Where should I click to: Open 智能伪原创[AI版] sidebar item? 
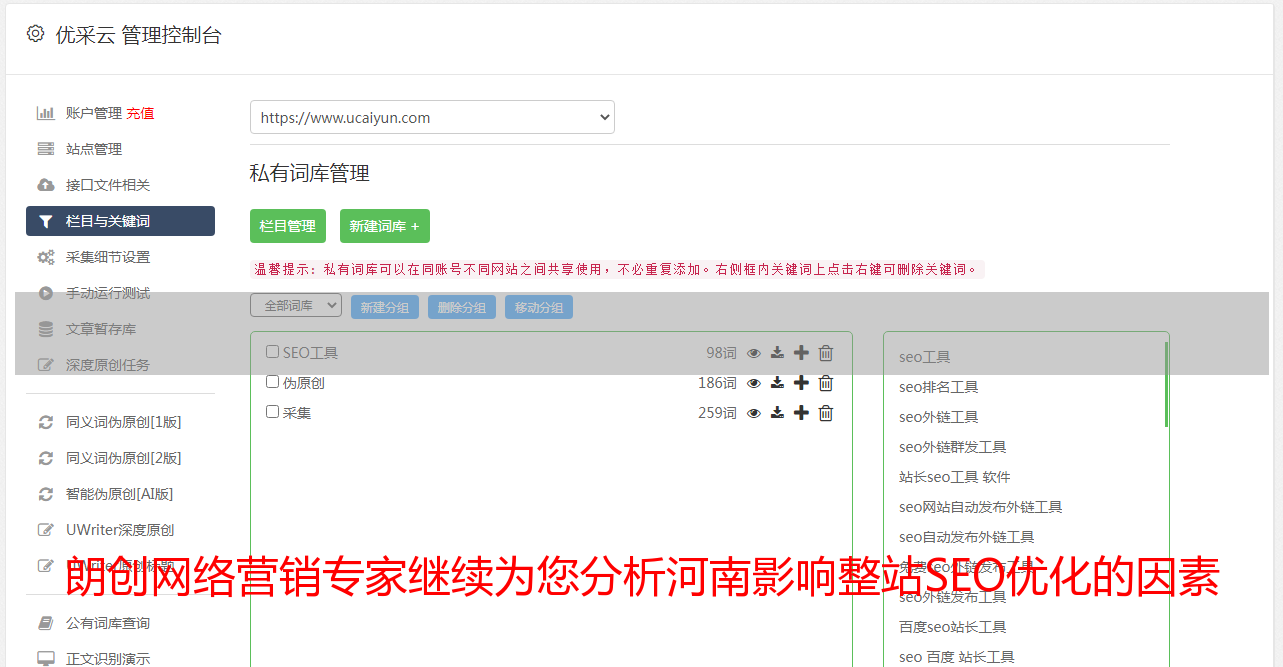(120, 494)
